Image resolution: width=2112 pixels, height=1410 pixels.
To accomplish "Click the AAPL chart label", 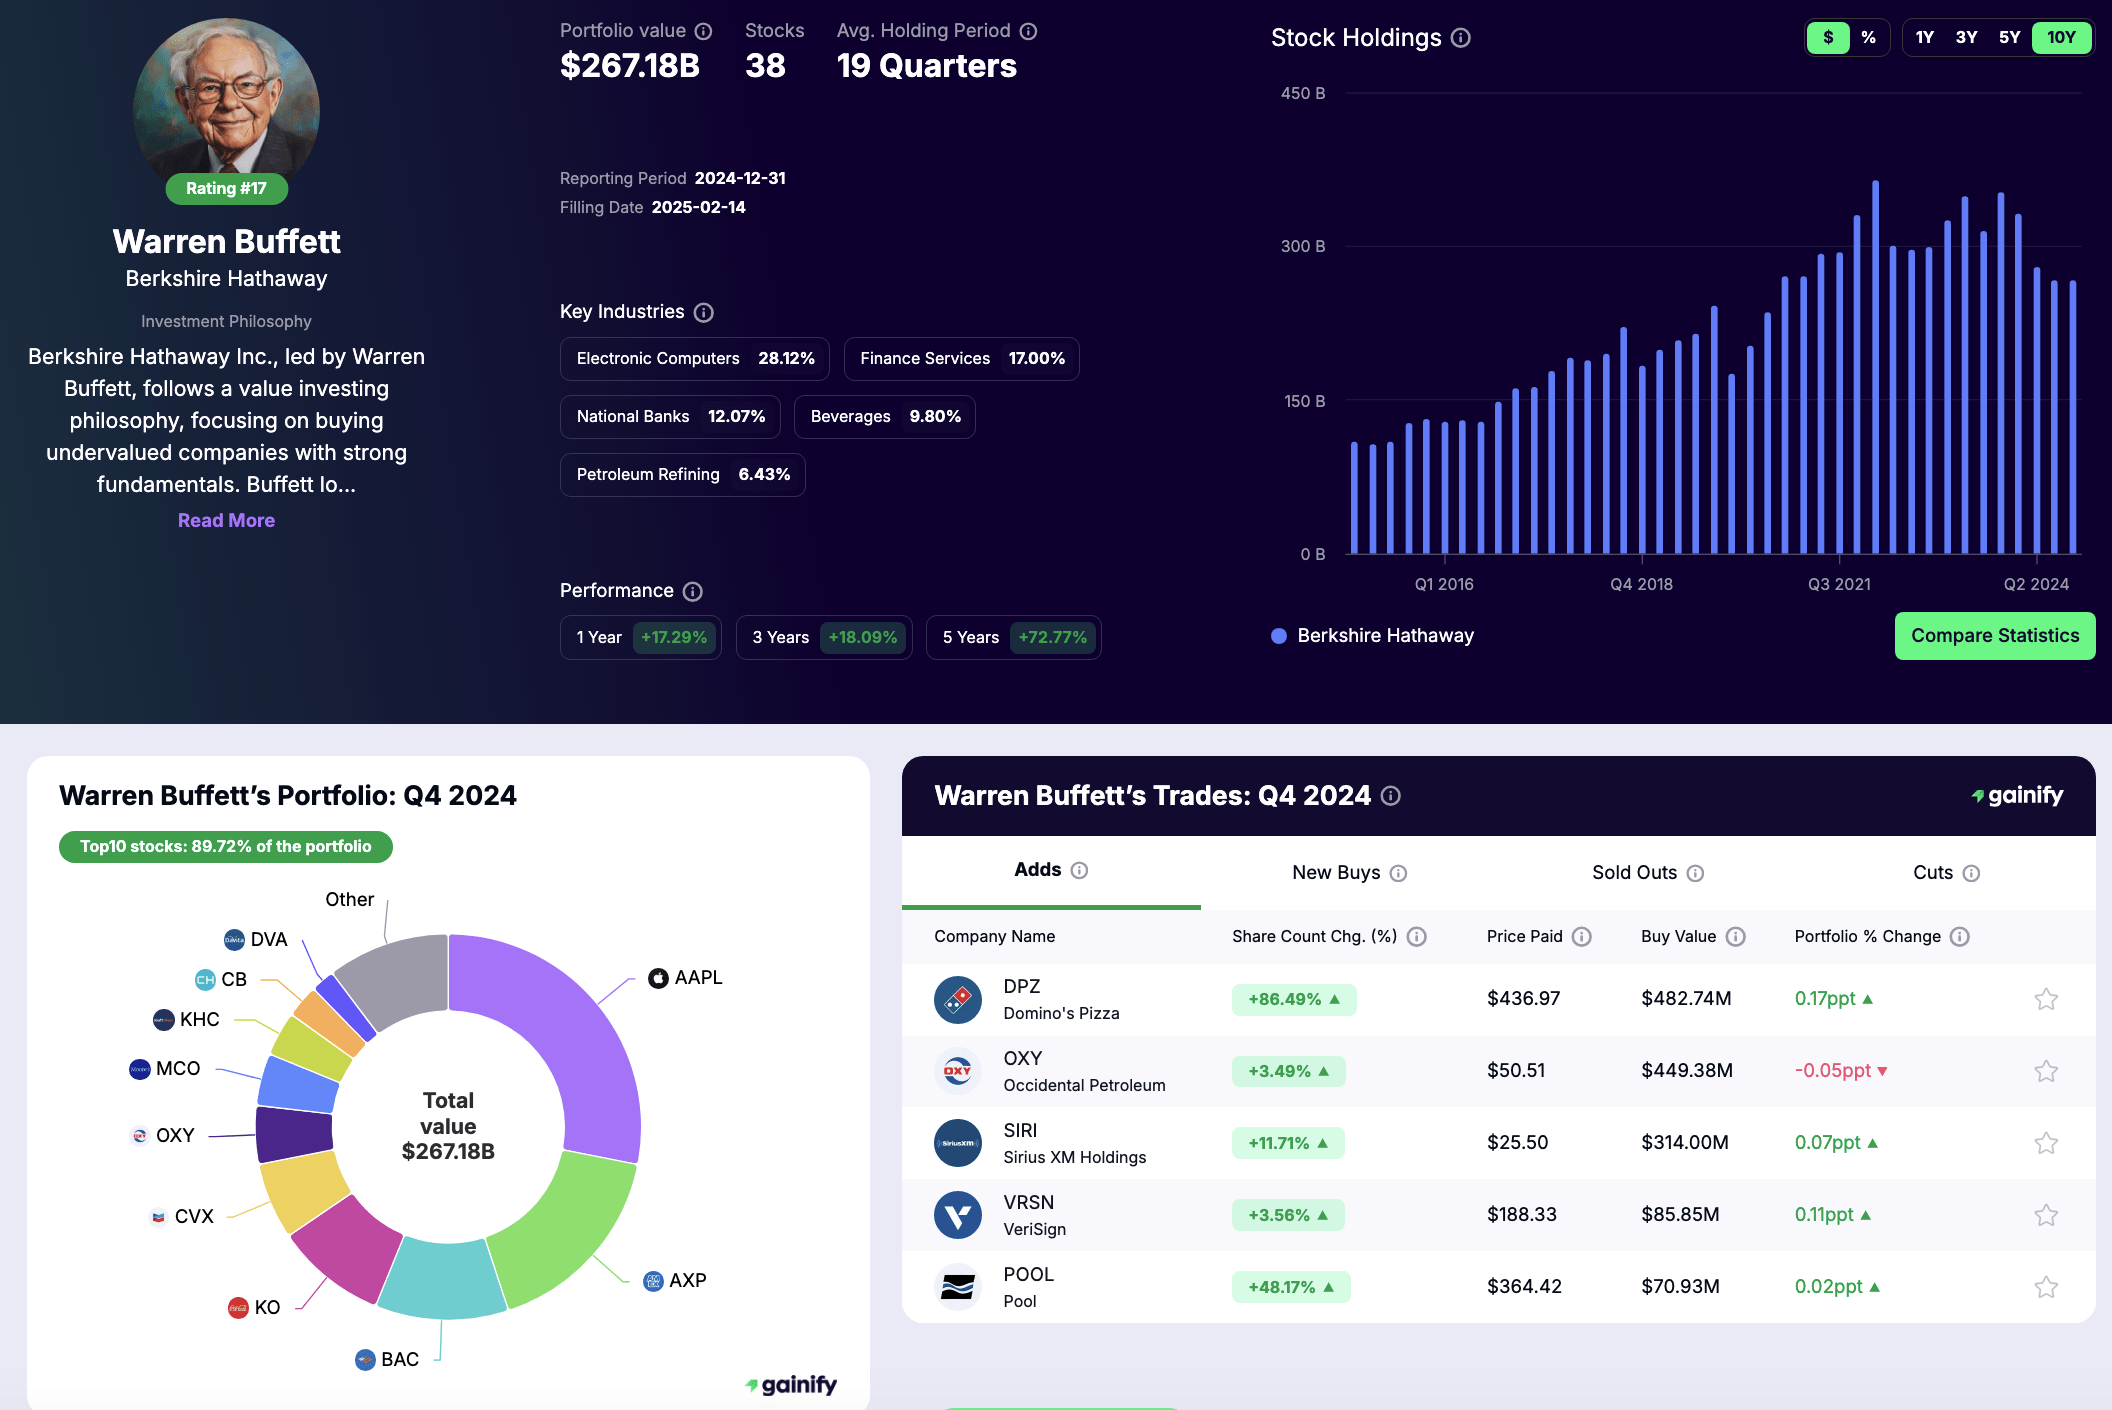I will click(x=686, y=978).
